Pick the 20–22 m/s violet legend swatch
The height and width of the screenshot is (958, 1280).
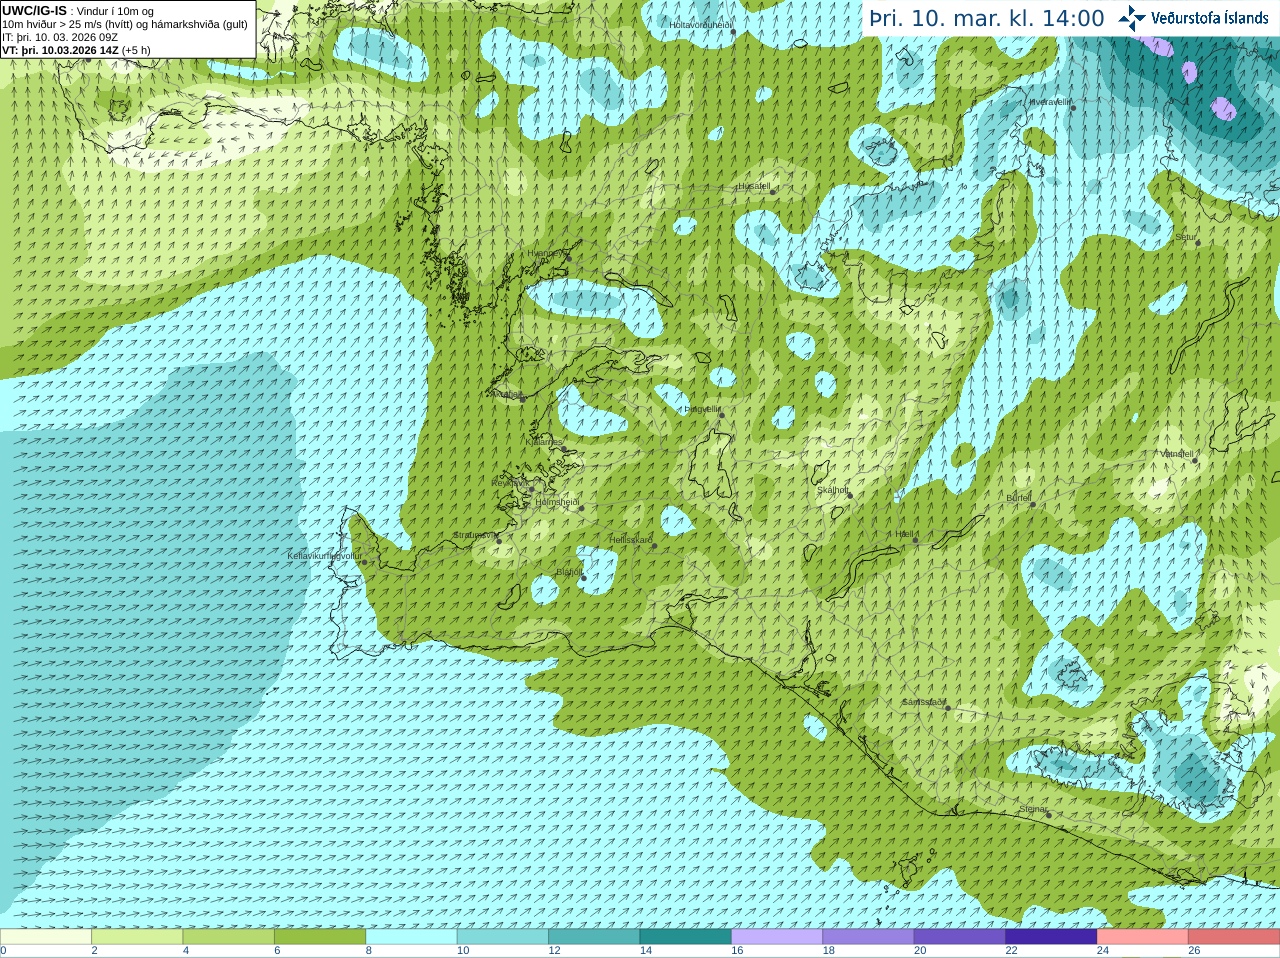click(x=960, y=937)
